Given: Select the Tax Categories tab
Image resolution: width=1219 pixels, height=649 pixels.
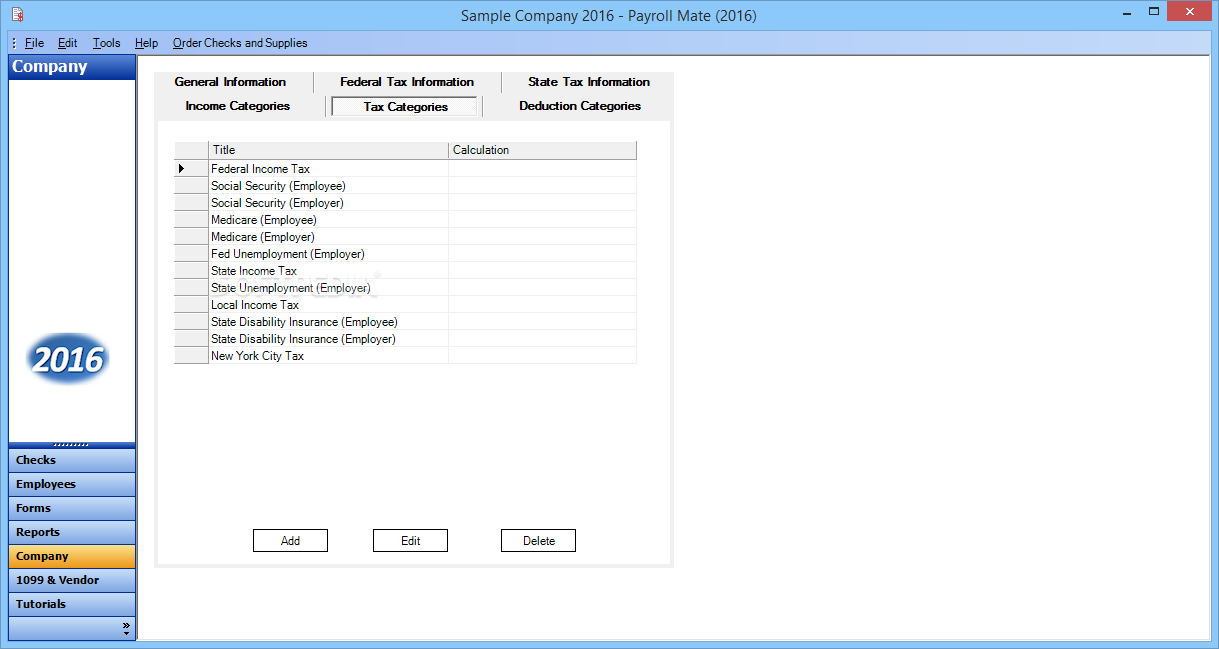Looking at the screenshot, I should tap(406, 107).
